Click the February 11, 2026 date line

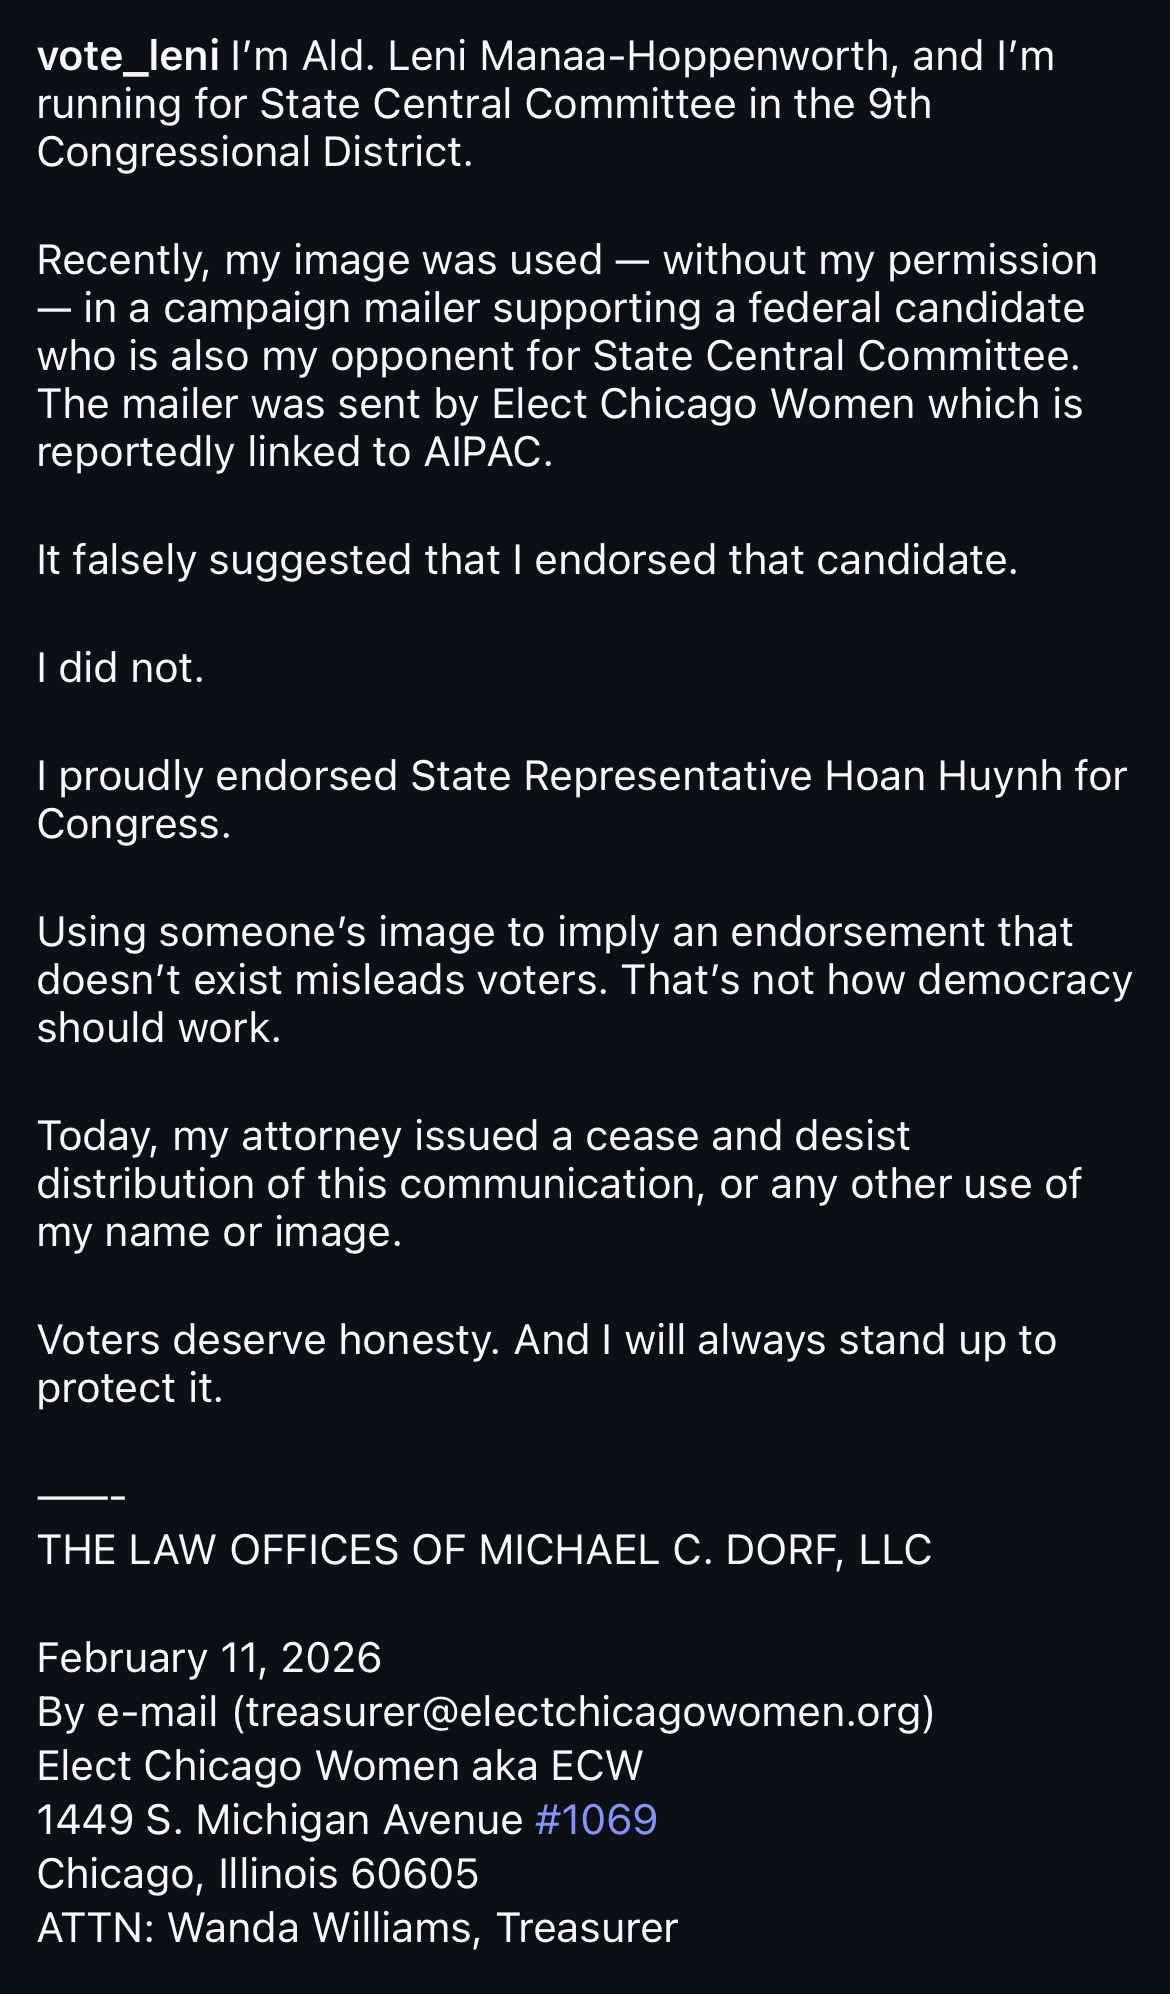[x=209, y=1657]
